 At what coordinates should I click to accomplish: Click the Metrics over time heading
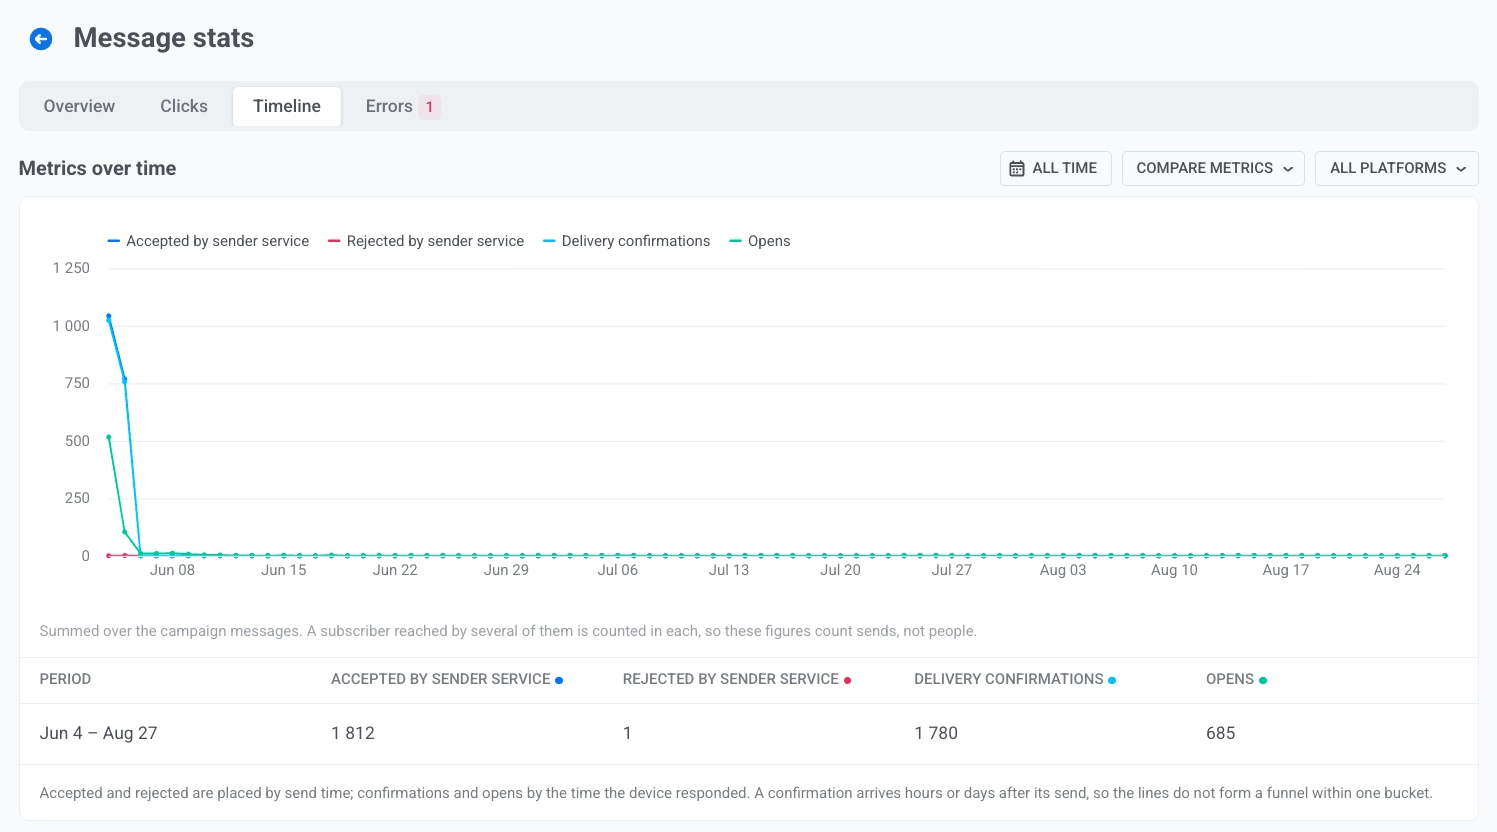[97, 168]
